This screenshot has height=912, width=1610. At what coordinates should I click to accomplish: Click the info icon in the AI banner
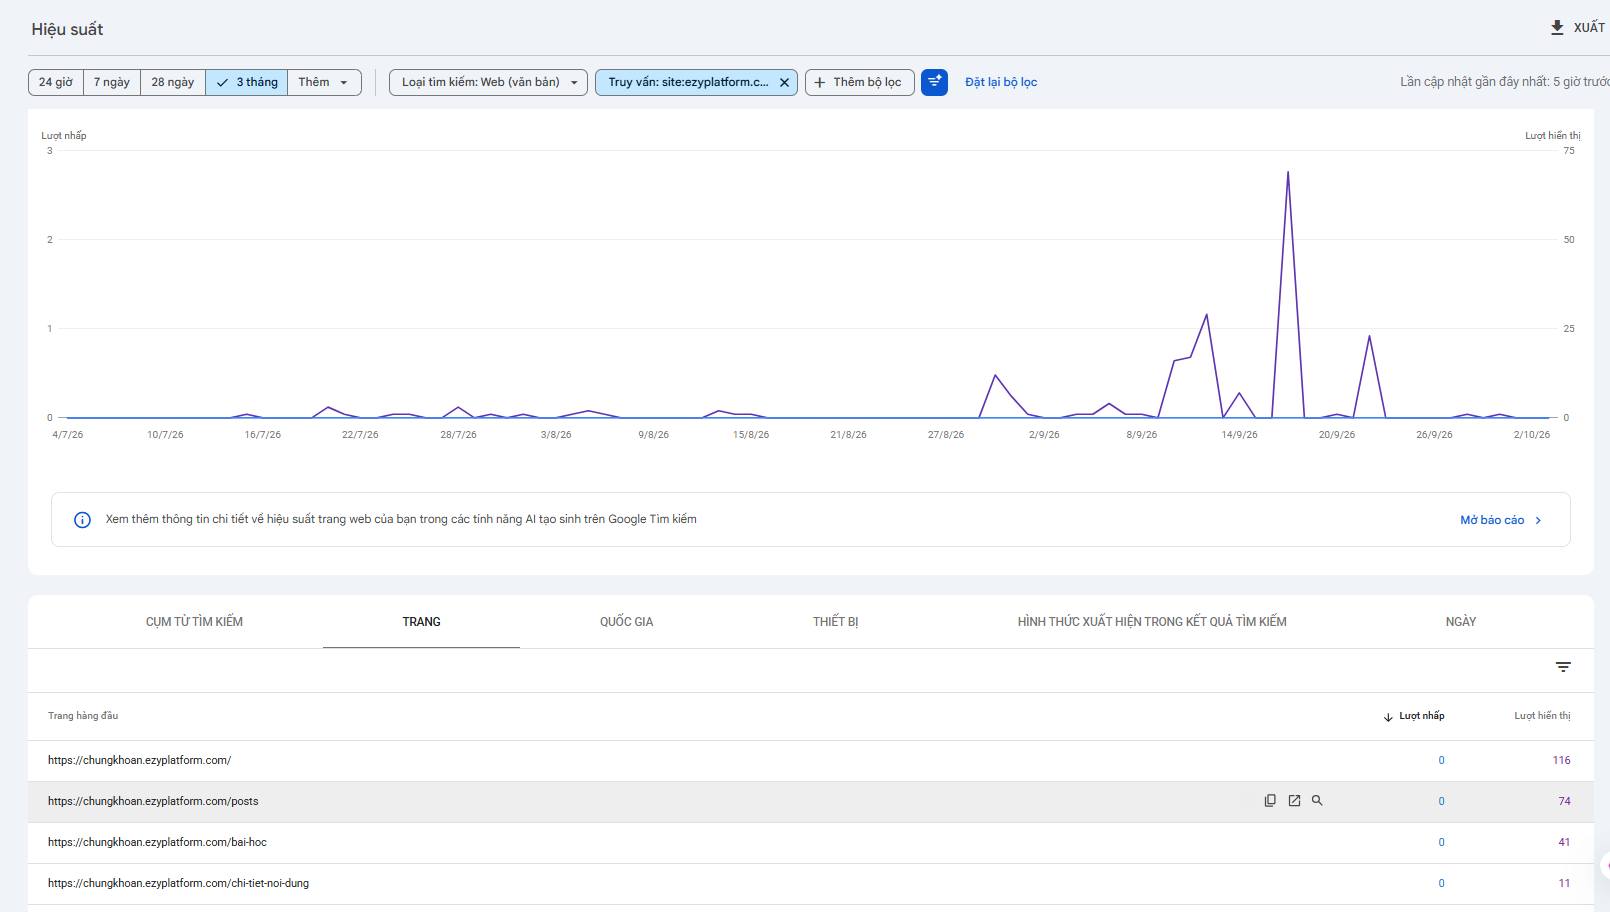click(83, 520)
